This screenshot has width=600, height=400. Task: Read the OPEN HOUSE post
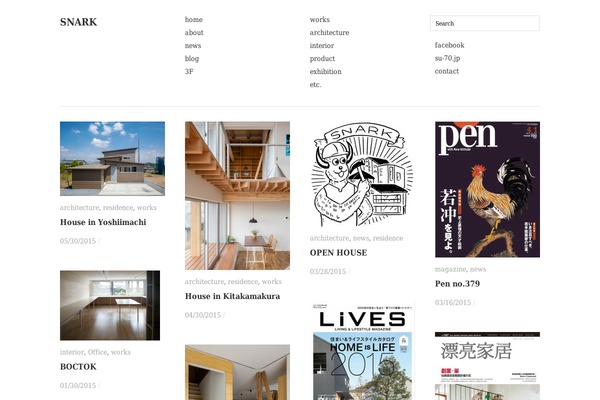pyautogui.click(x=338, y=253)
